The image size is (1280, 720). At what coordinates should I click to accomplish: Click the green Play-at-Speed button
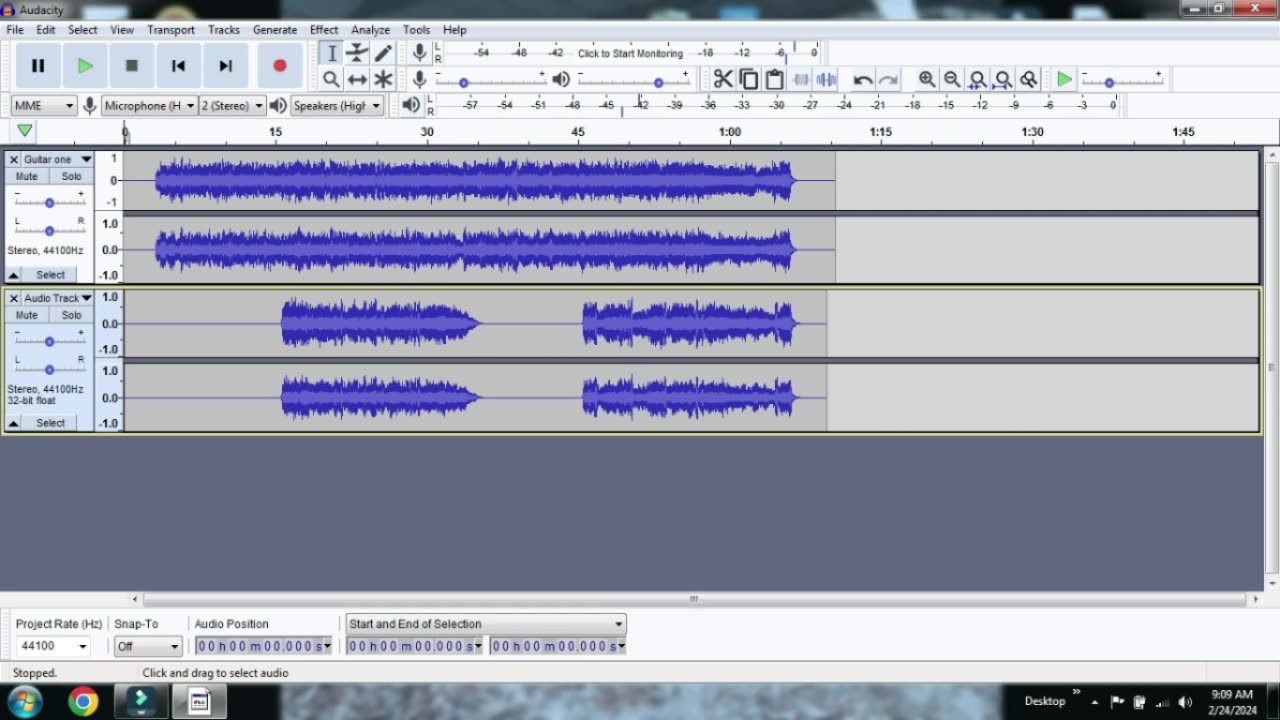1064,79
